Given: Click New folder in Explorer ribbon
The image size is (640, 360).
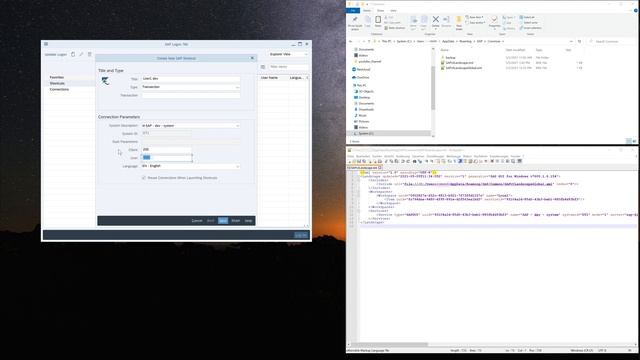Looking at the screenshot, I should pos(459,23).
